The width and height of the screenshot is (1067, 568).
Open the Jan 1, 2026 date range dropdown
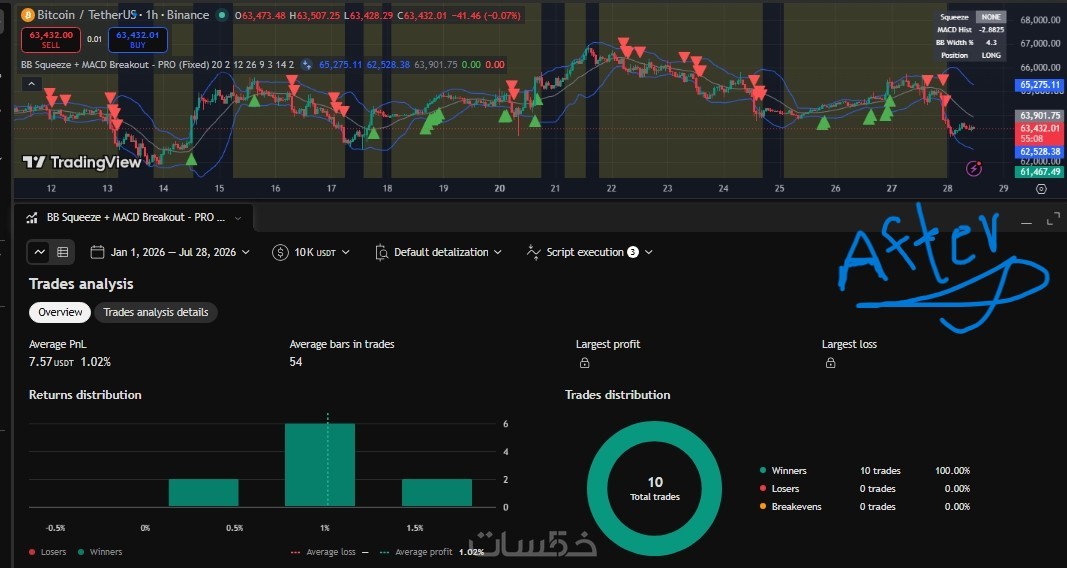click(171, 252)
